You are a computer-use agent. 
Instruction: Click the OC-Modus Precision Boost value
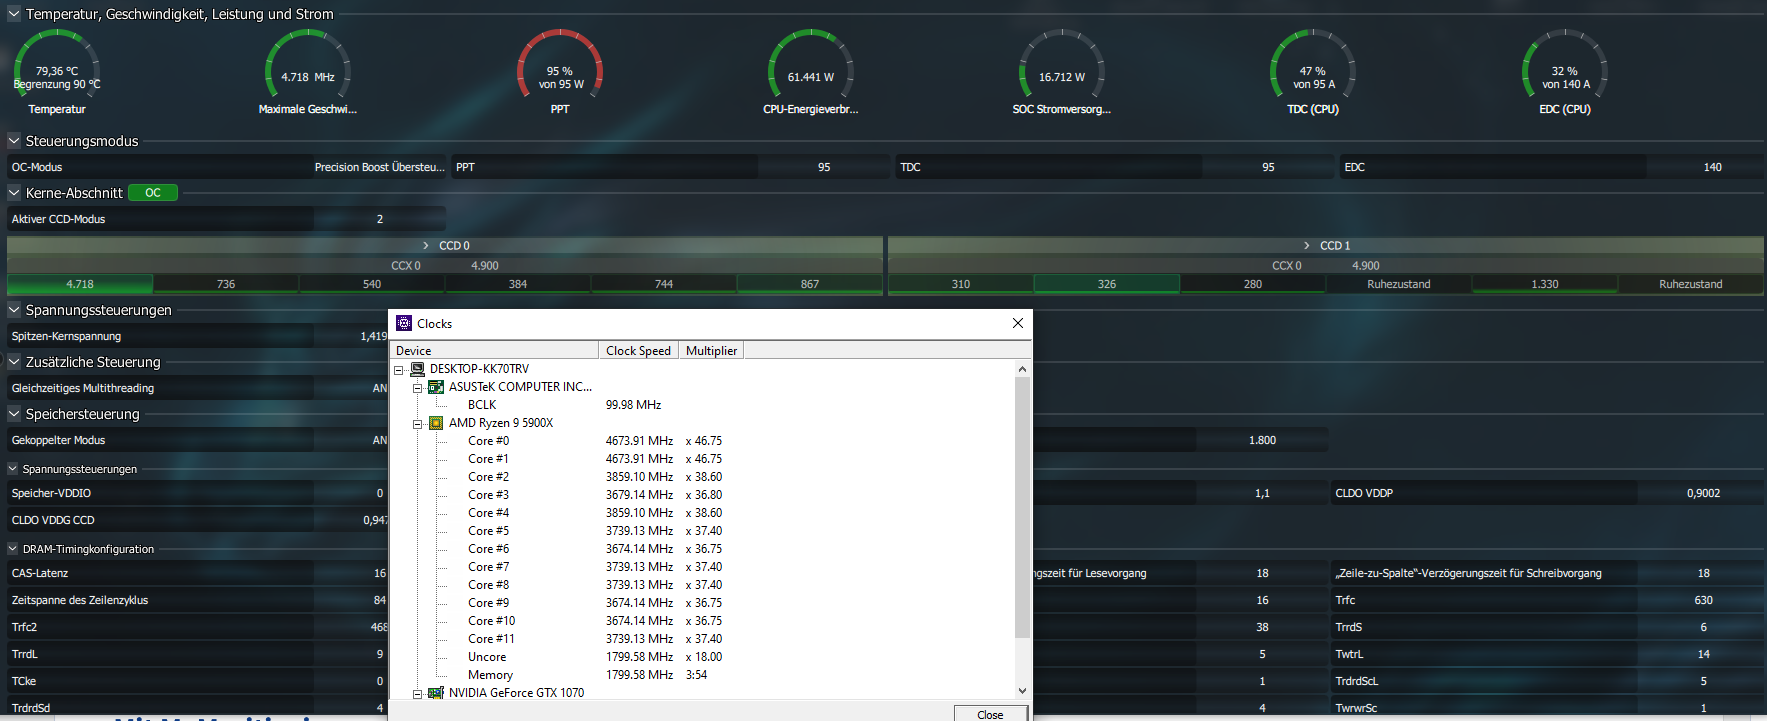(x=379, y=167)
